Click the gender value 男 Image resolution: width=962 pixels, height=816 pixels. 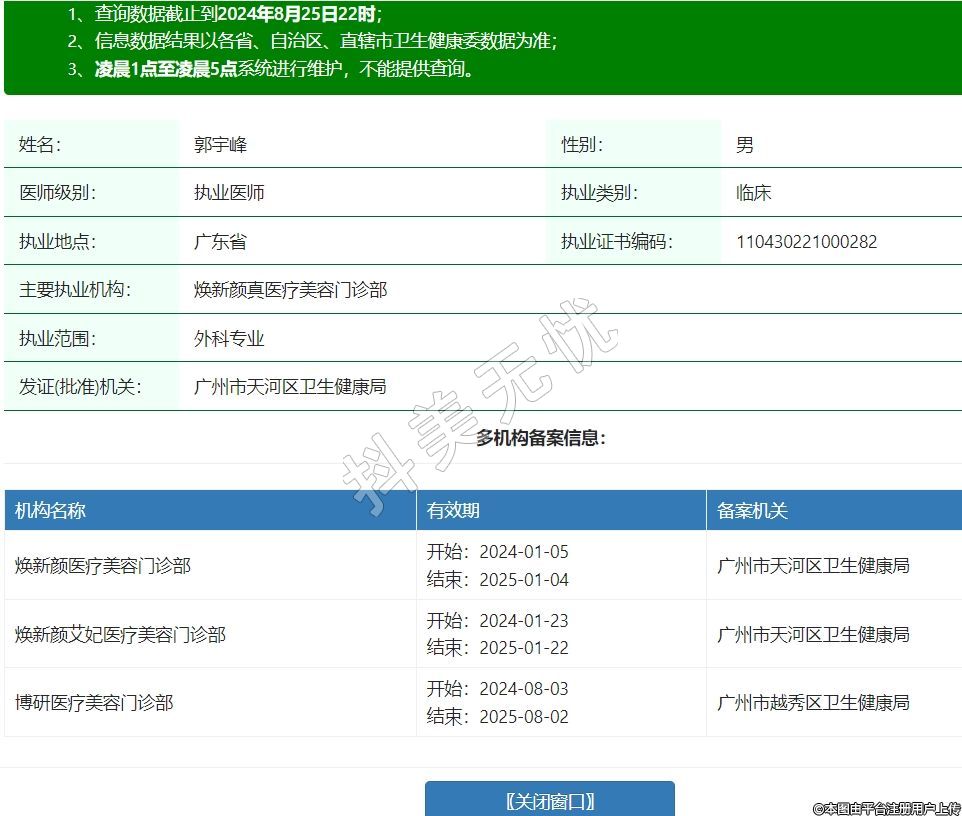click(x=744, y=145)
